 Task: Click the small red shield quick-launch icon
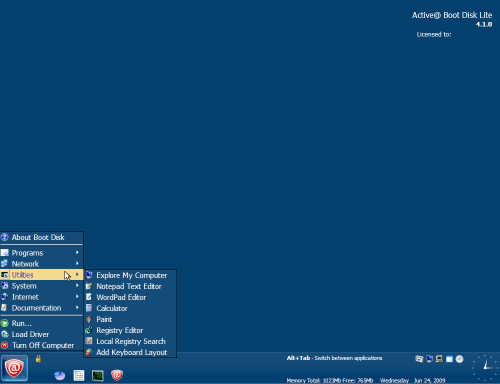pos(117,375)
